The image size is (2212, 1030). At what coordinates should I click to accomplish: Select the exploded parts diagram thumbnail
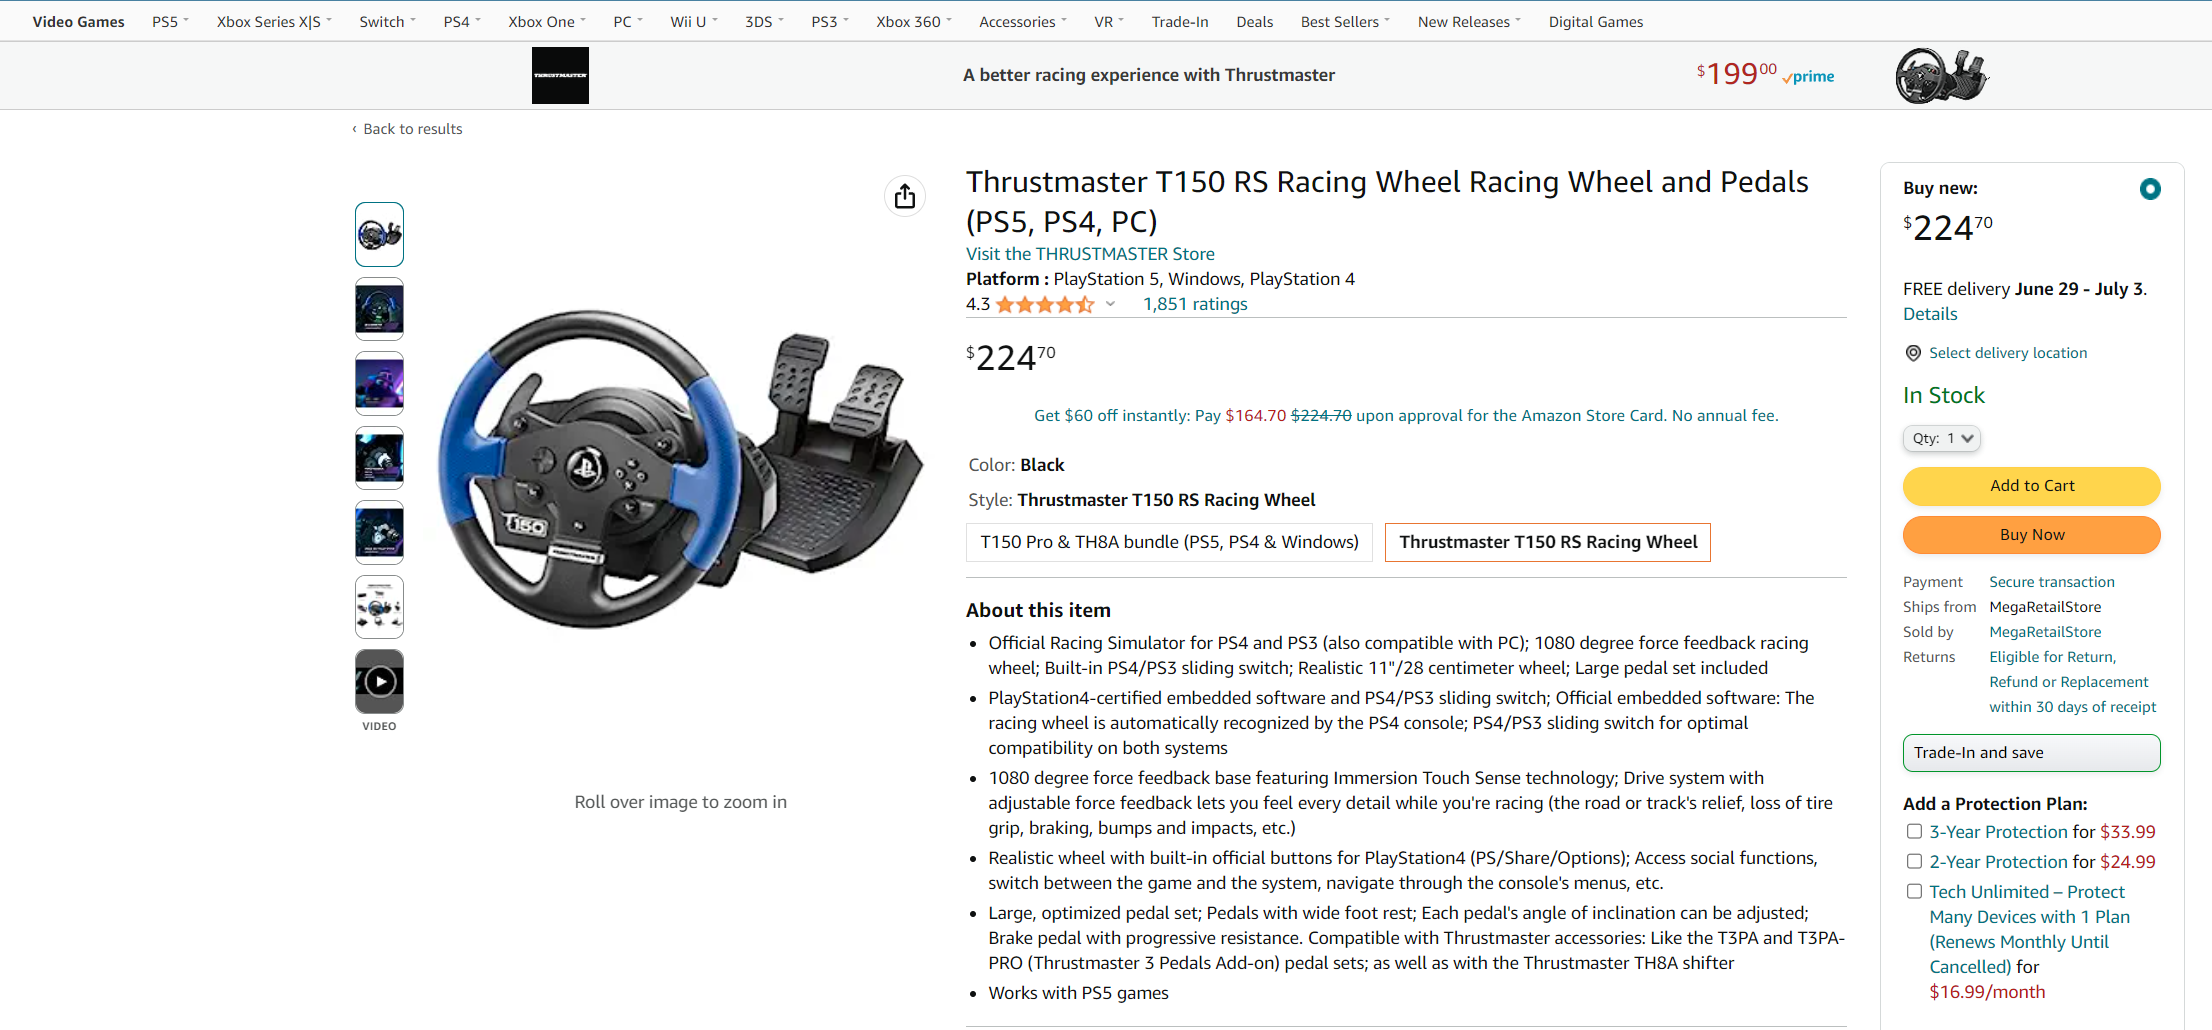(x=379, y=607)
